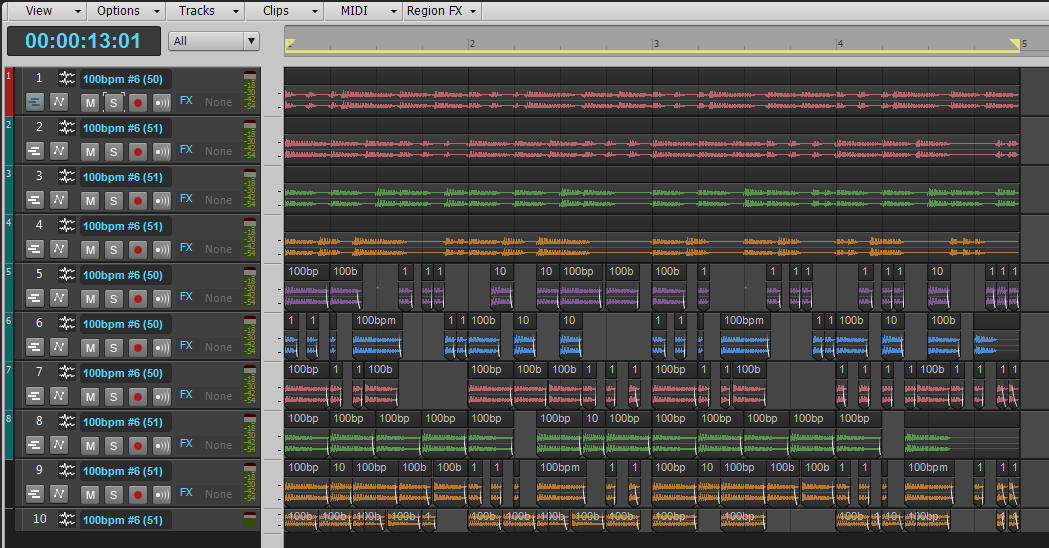This screenshot has height=548, width=1049.
Task: Open edit filter None dropdown on track 9
Action: click(x=219, y=494)
